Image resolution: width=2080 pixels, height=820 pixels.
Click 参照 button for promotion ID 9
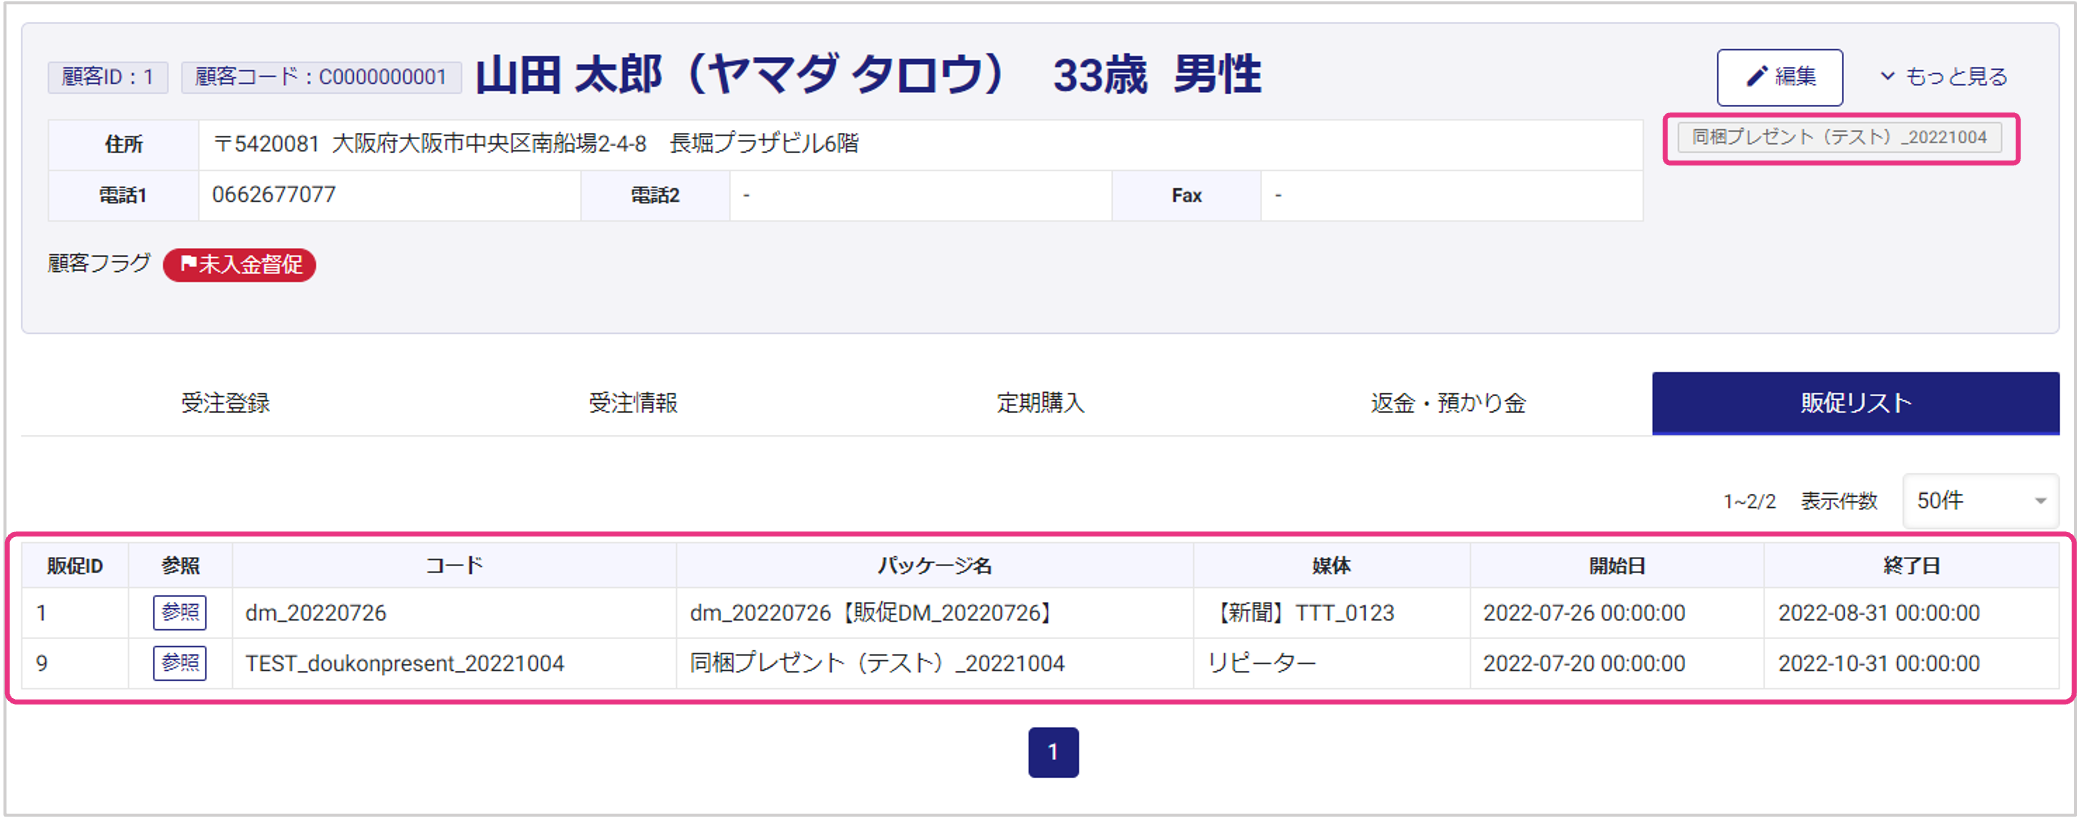click(180, 663)
